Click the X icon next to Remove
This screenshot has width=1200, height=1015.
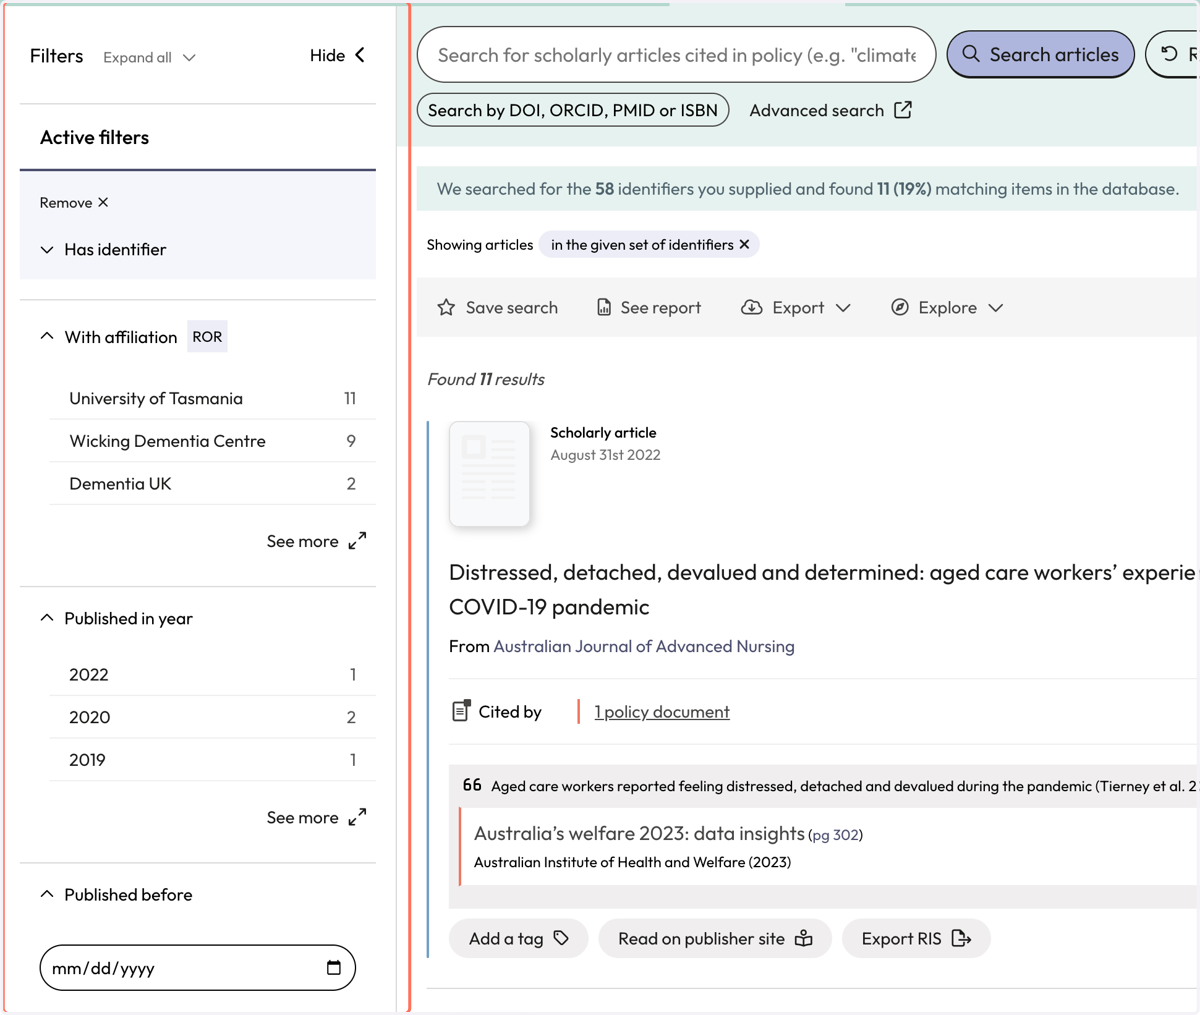tap(103, 202)
